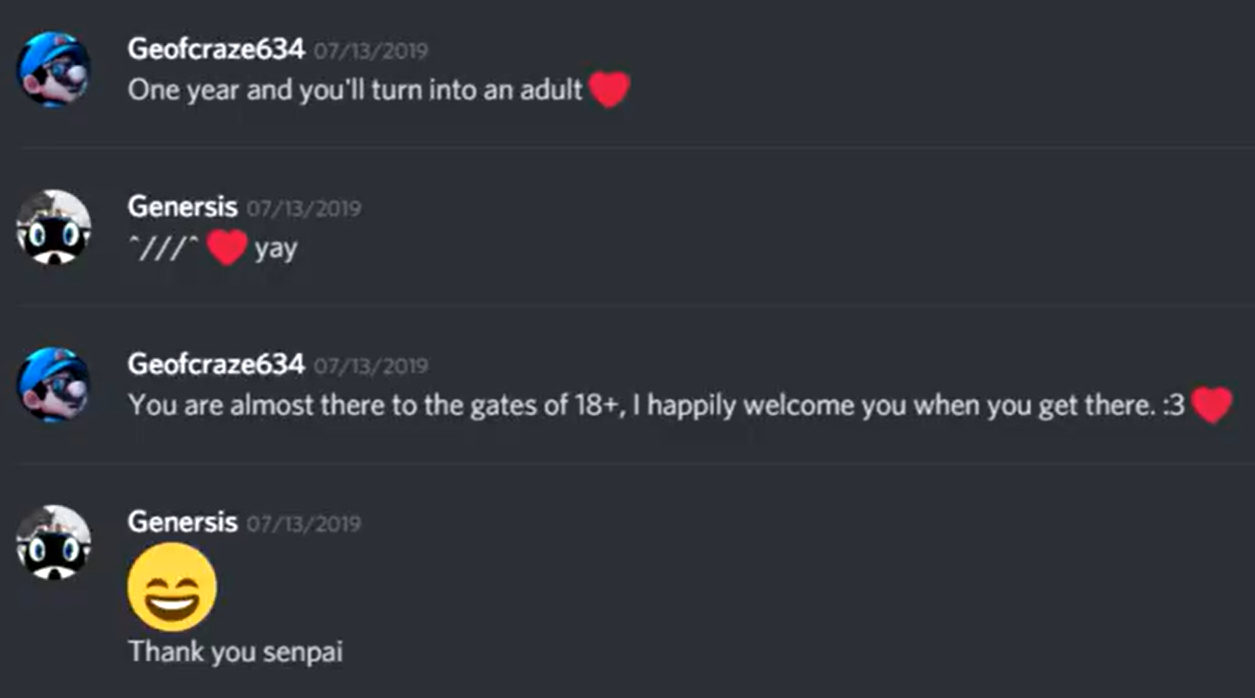Click the 'One year and you'll turn' message text
Image resolution: width=1255 pixels, height=698 pixels.
click(355, 90)
